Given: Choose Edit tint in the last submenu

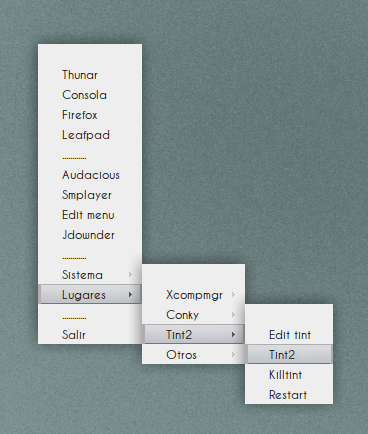Looking at the screenshot, I should (x=289, y=335).
